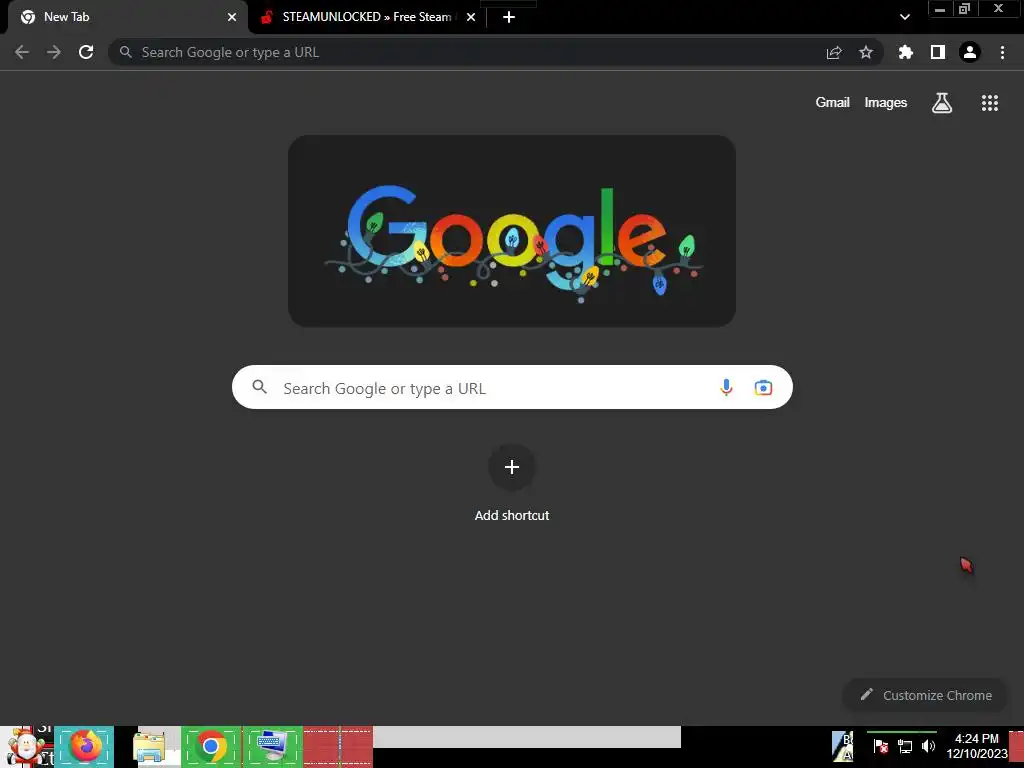The image size is (1024, 768).
Task: Switch to the STEAMUNLOCKED tab
Action: pyautogui.click(x=368, y=17)
